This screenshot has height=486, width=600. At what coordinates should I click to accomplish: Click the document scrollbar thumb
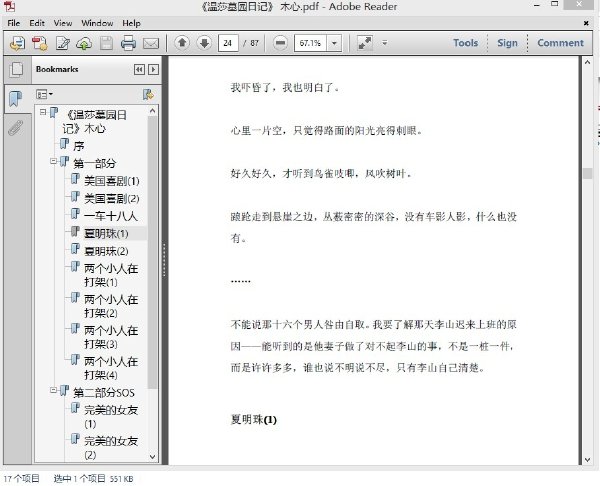587,173
